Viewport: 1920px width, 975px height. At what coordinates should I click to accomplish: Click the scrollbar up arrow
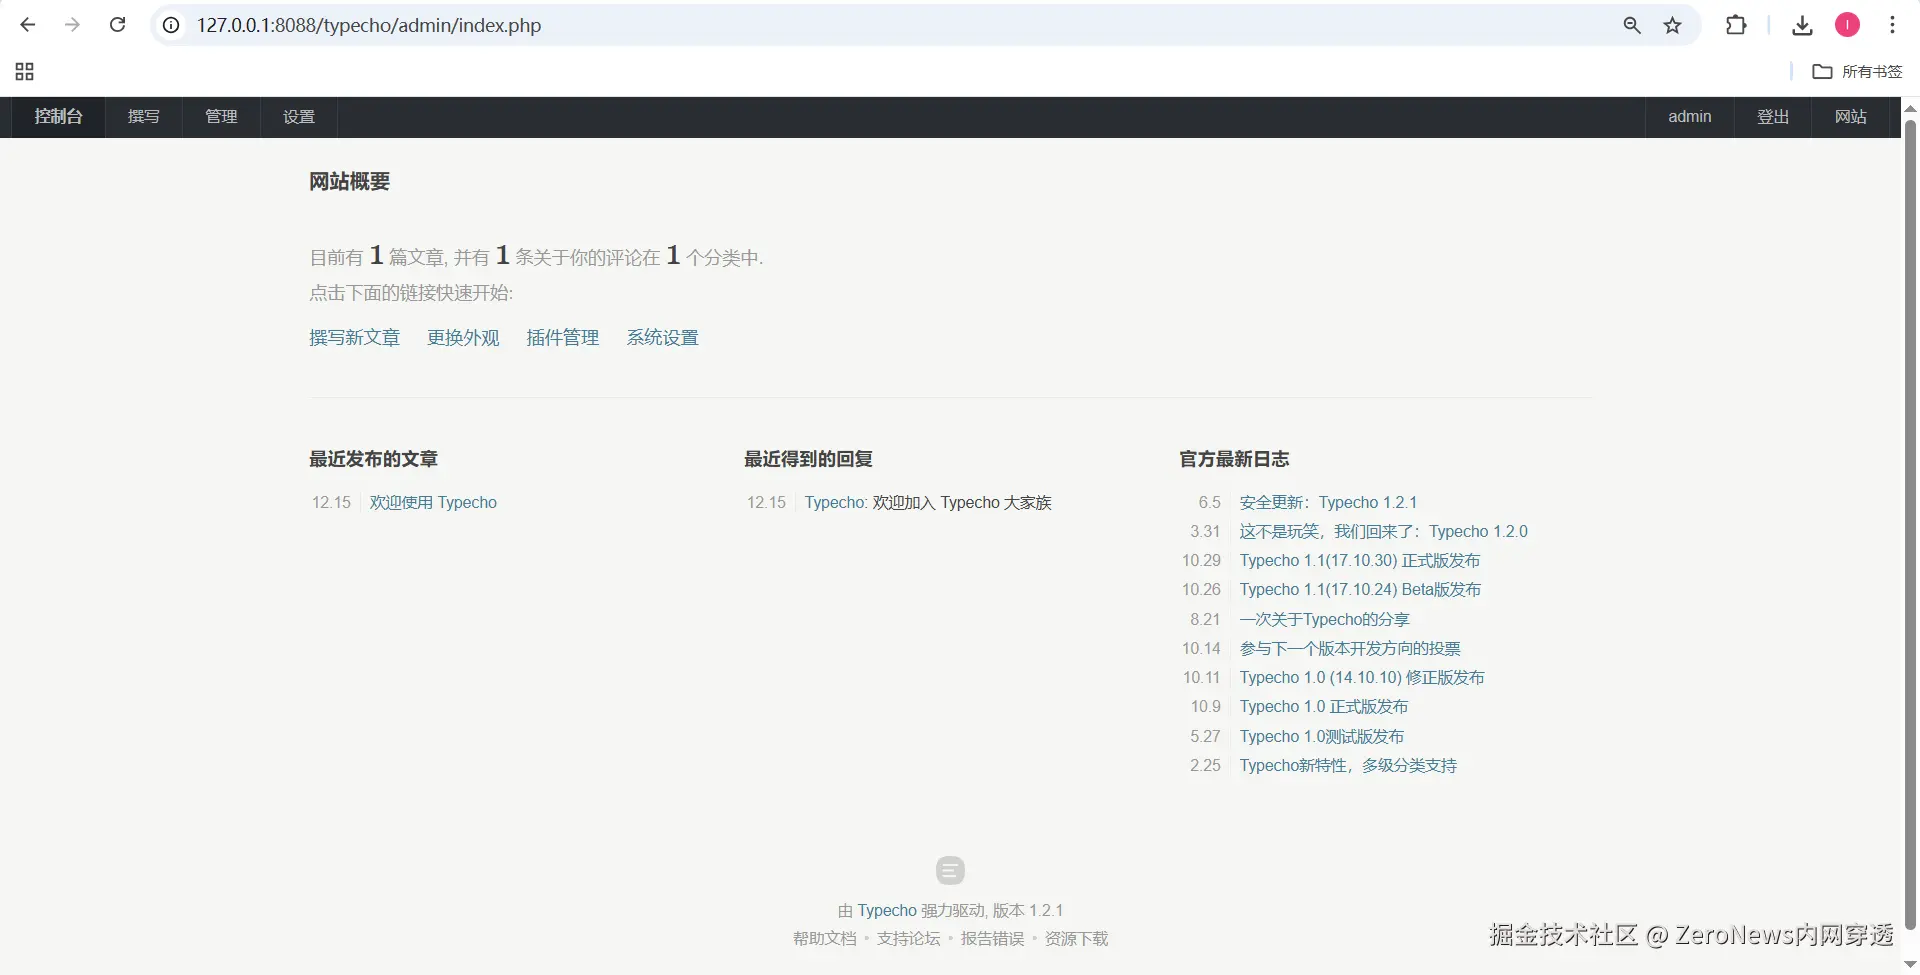tap(1910, 107)
